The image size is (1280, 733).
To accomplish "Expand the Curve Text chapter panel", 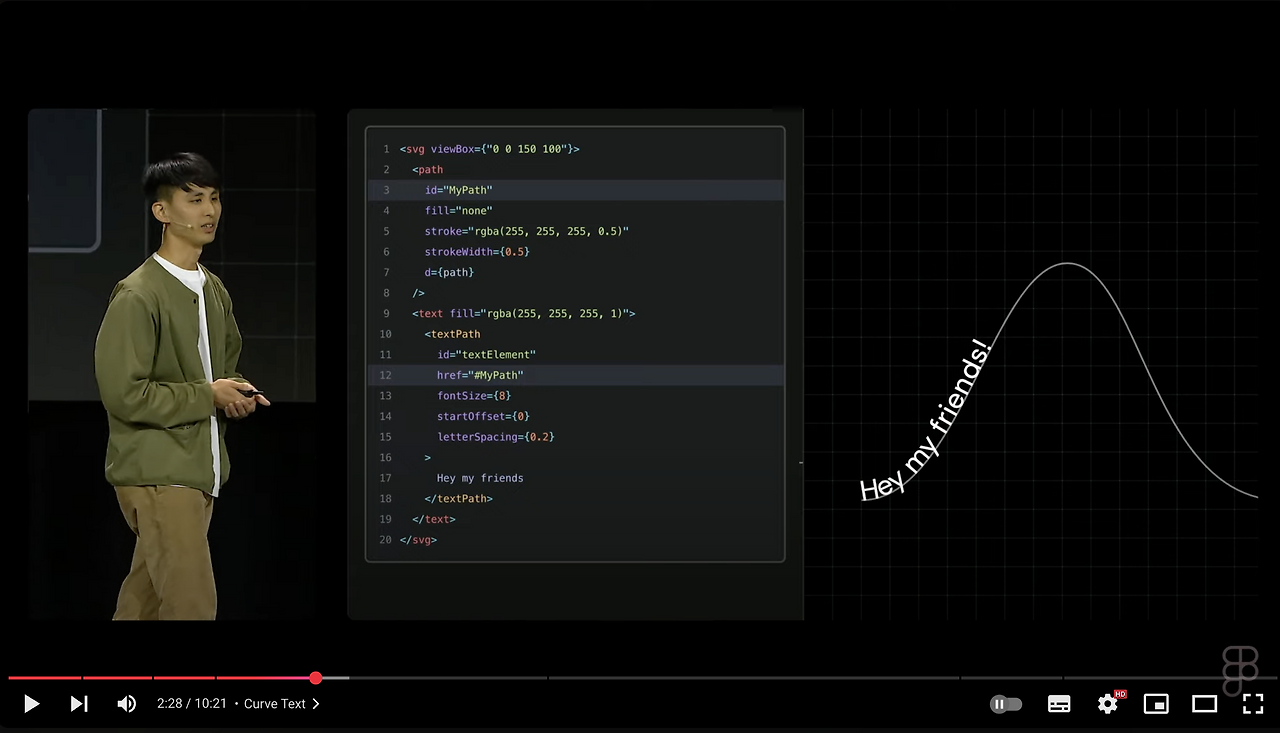I will [315, 703].
